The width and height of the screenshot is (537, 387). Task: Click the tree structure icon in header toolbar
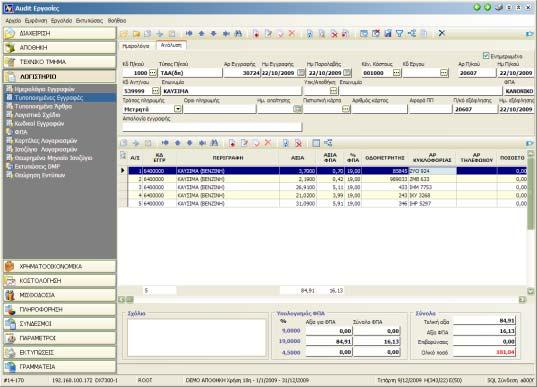(x=412, y=34)
